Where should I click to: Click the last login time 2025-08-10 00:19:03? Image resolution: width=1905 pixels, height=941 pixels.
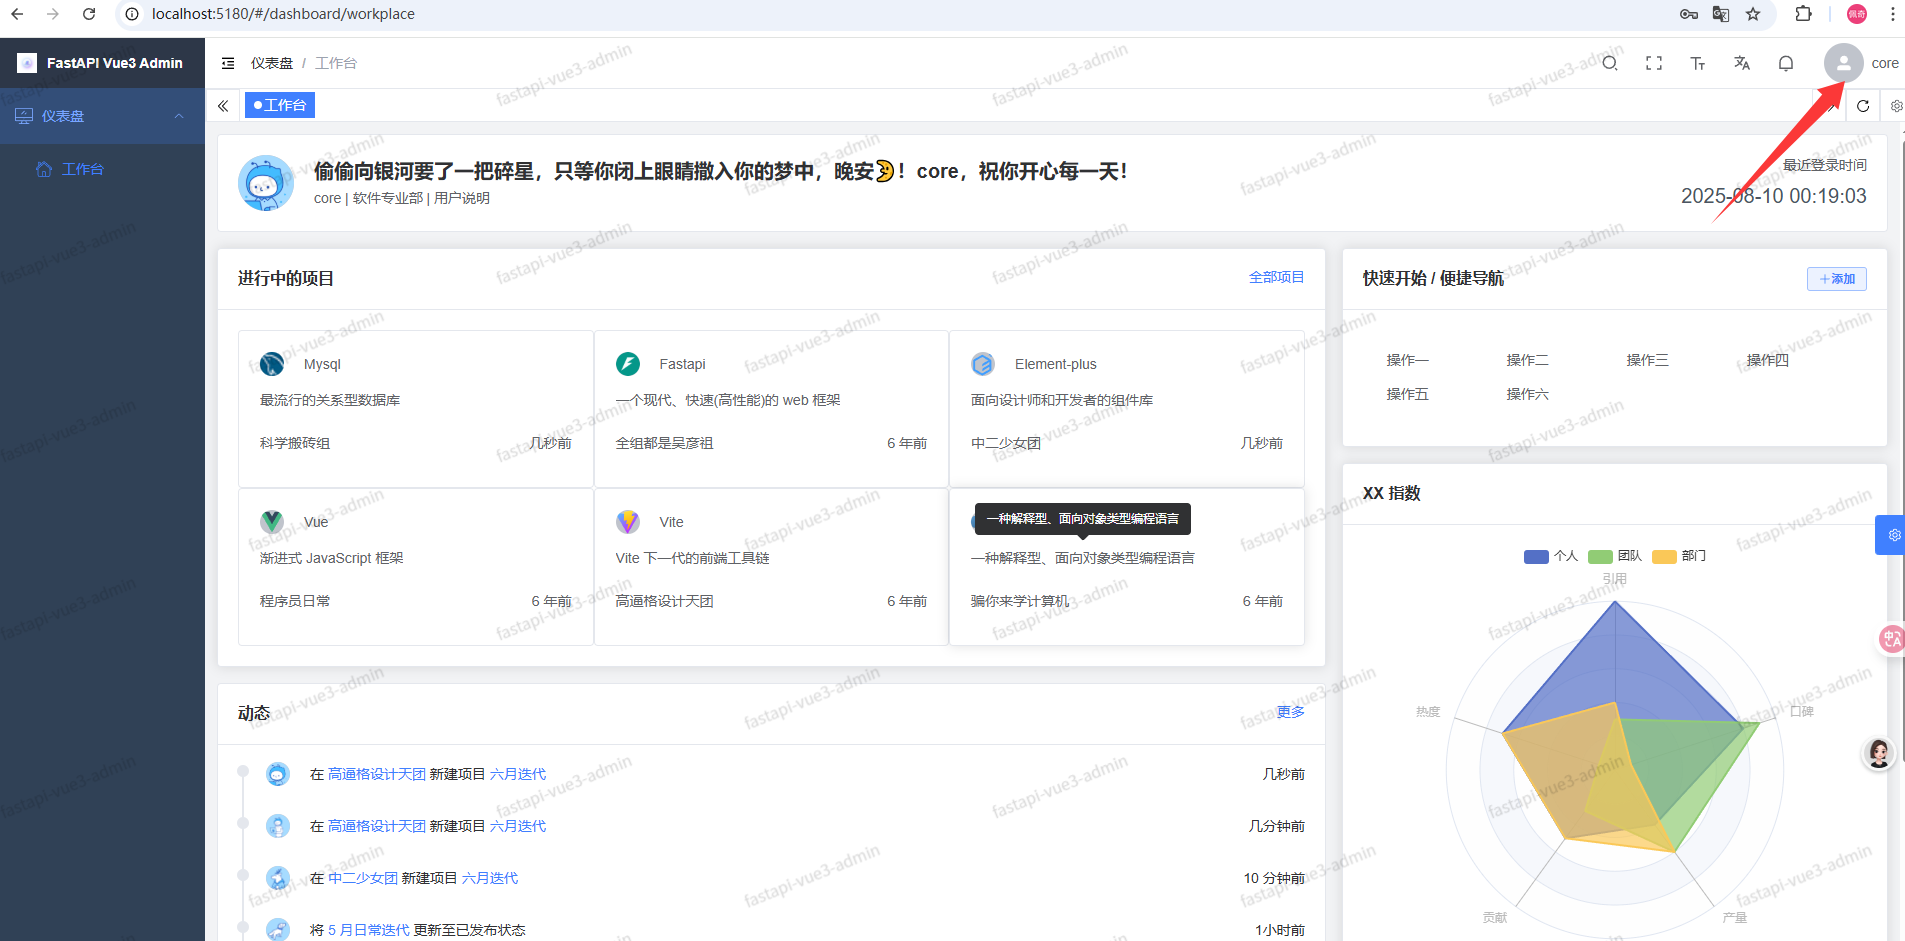(1774, 196)
